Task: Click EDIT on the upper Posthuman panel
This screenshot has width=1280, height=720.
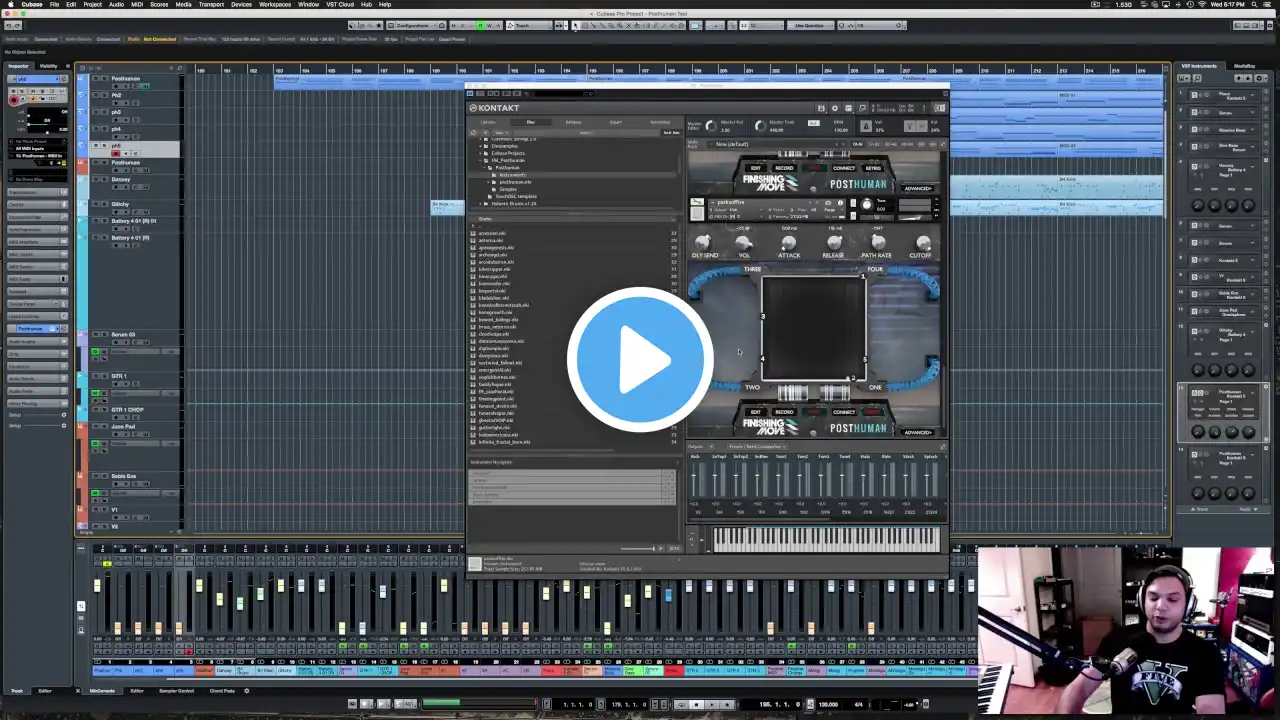Action: [755, 168]
